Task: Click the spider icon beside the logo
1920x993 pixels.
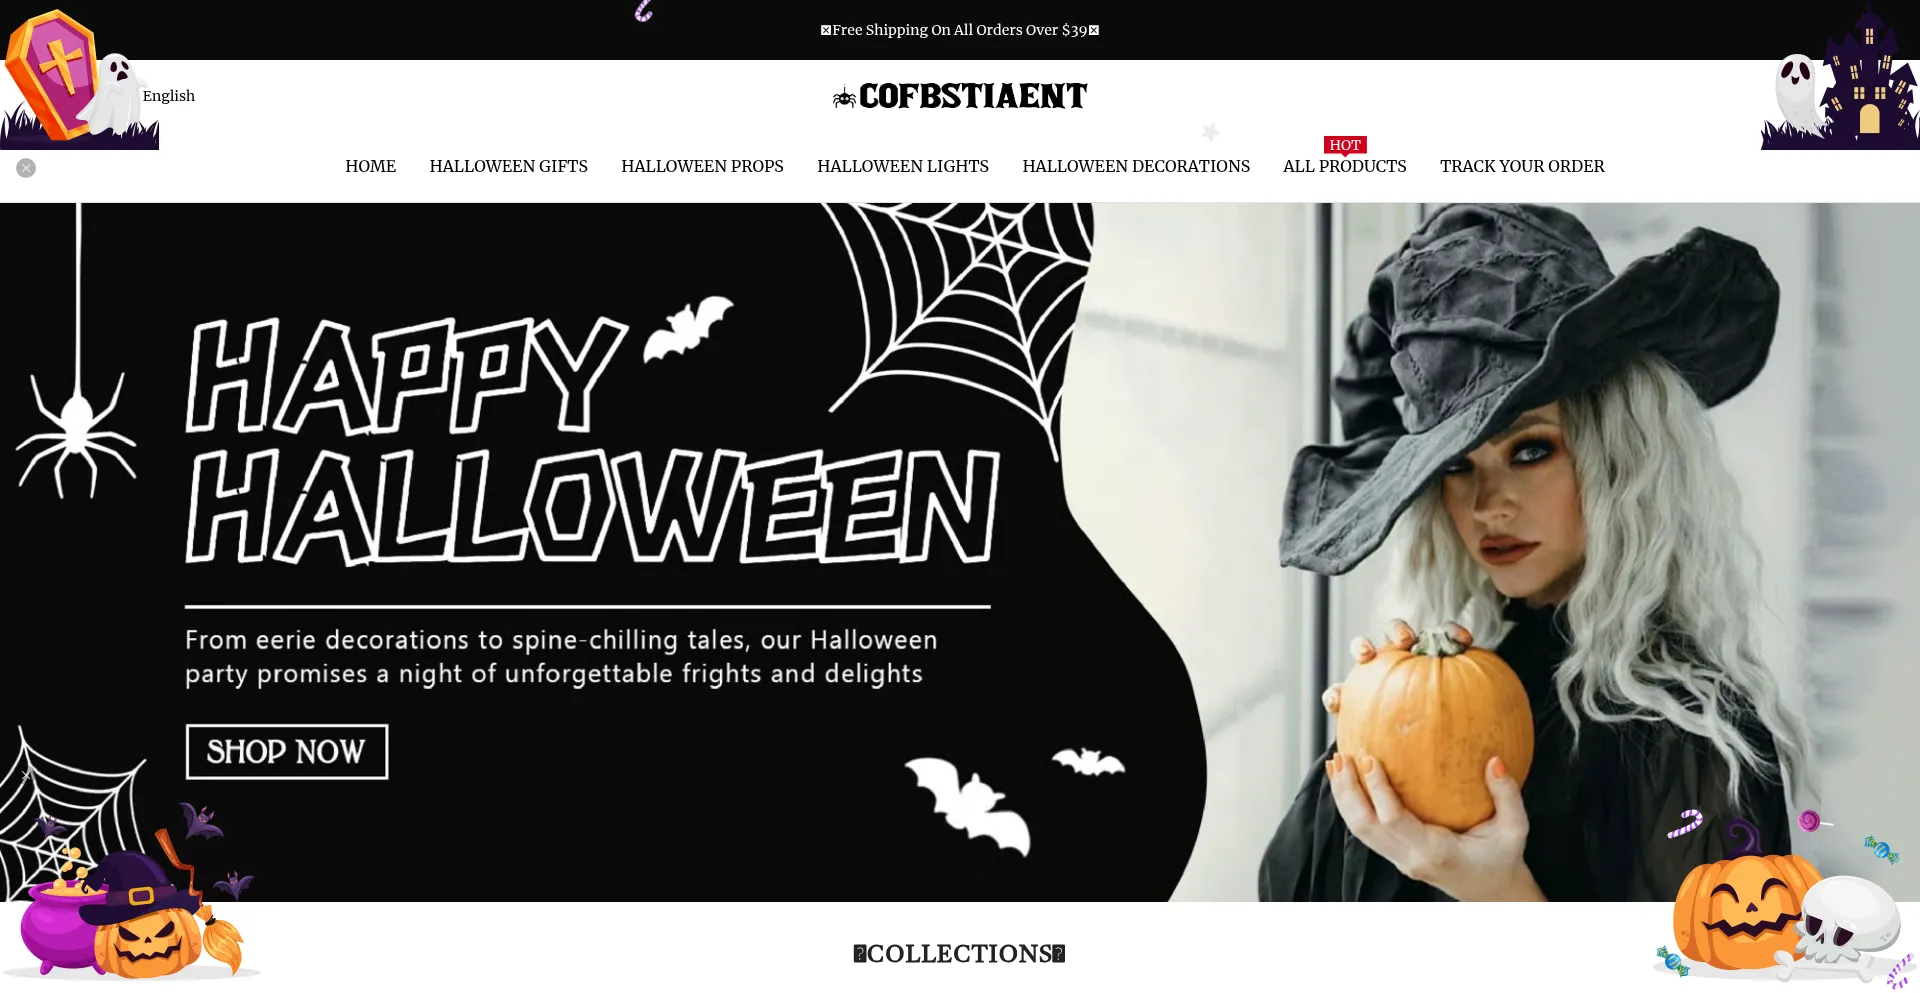Action: [x=844, y=97]
